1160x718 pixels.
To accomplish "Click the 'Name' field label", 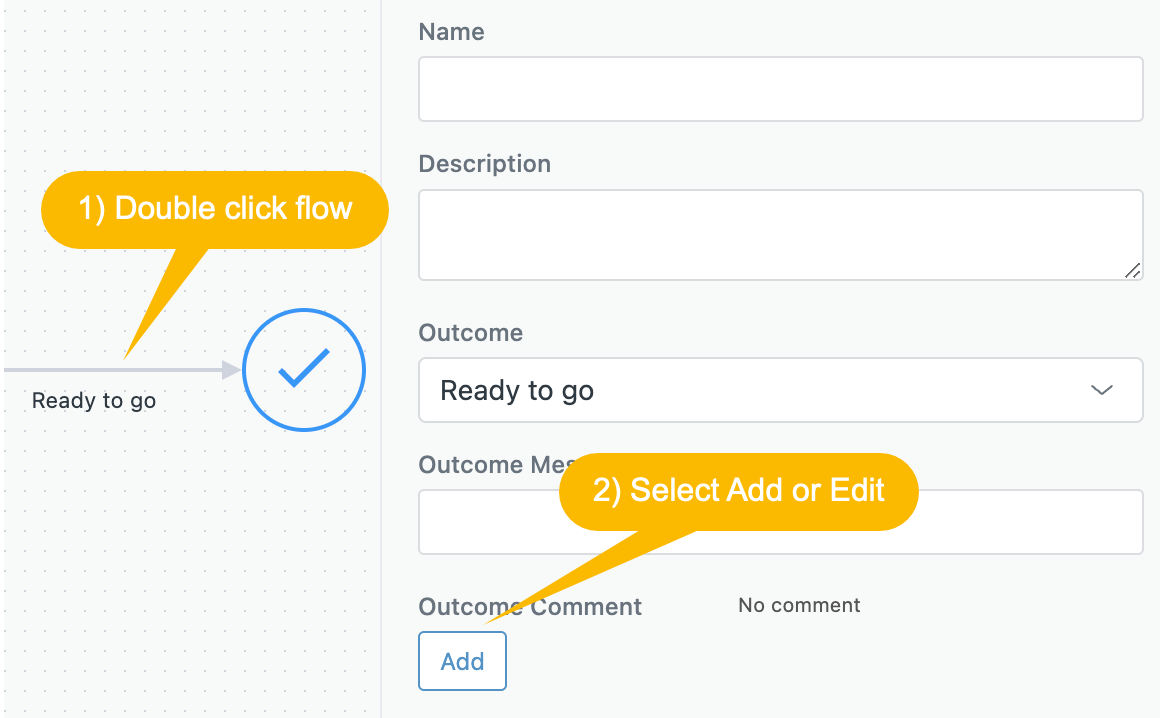I will click(x=451, y=31).
